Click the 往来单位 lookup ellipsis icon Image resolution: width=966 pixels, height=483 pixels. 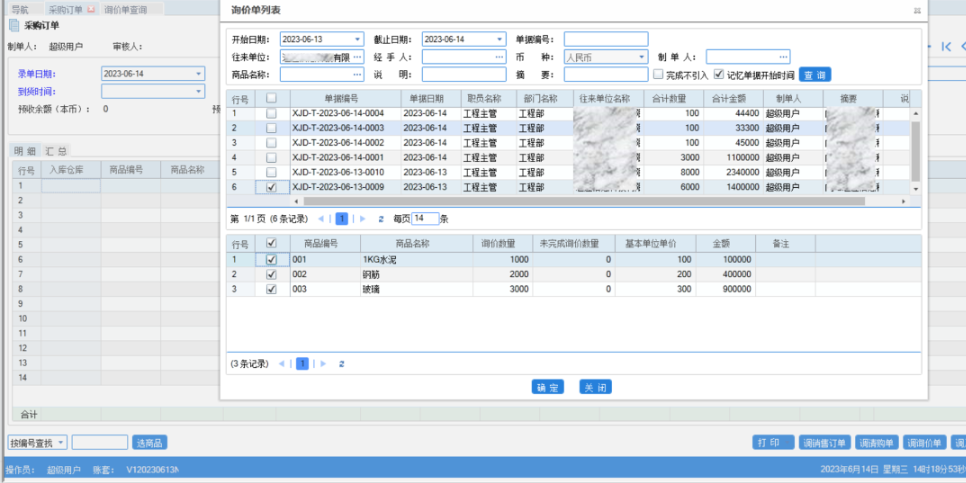[x=357, y=57]
